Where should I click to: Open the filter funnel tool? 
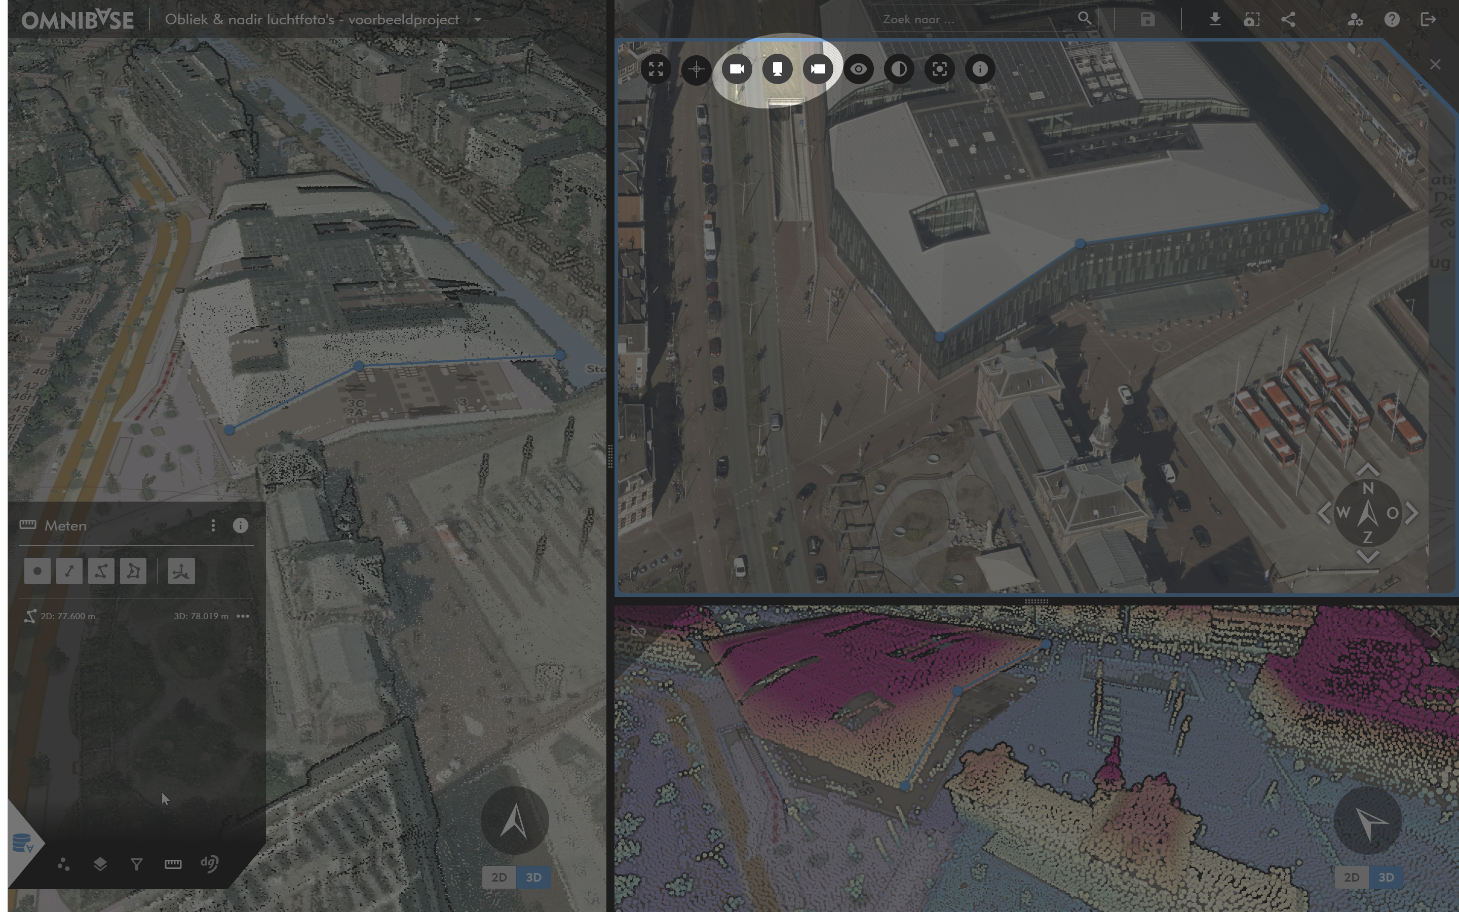tap(137, 864)
